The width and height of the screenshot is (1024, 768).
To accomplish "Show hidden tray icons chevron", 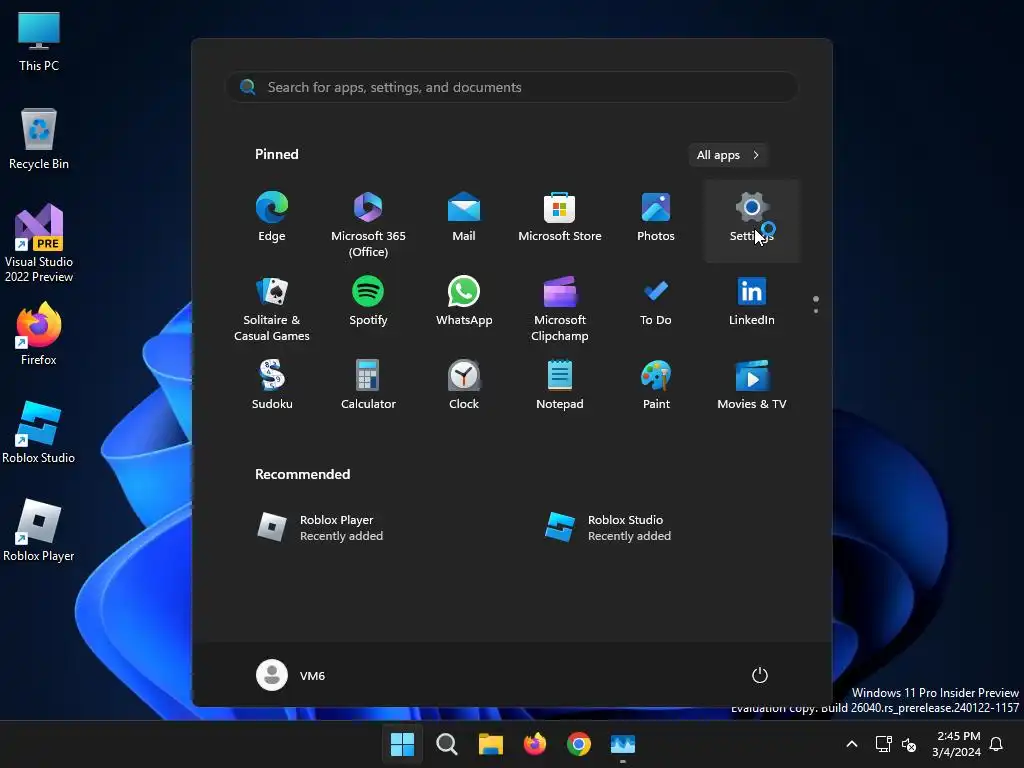I will coord(852,744).
